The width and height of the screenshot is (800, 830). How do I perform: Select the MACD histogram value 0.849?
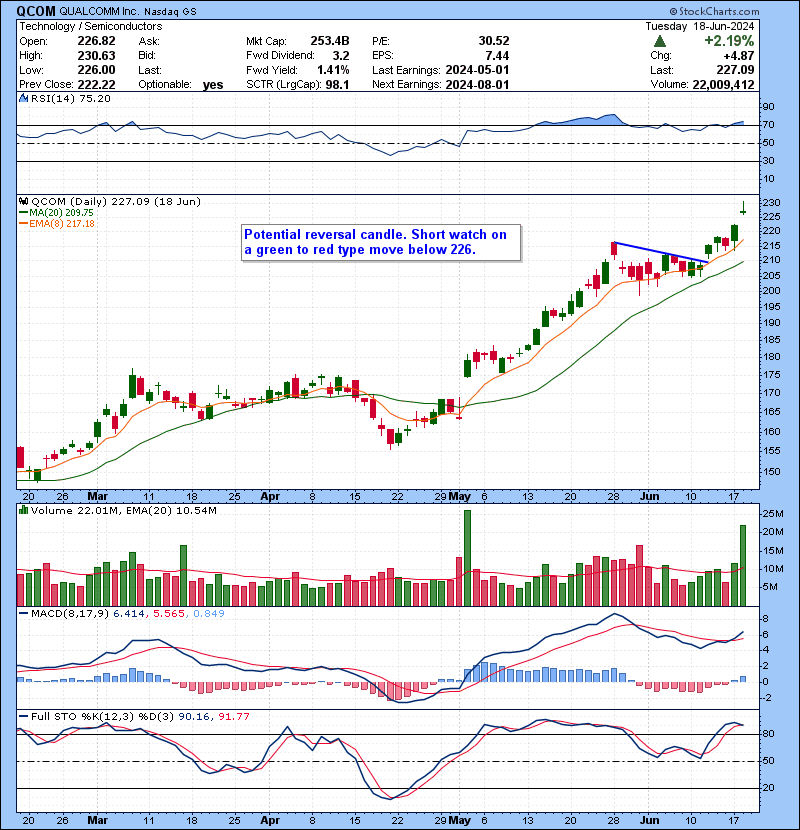pos(209,614)
